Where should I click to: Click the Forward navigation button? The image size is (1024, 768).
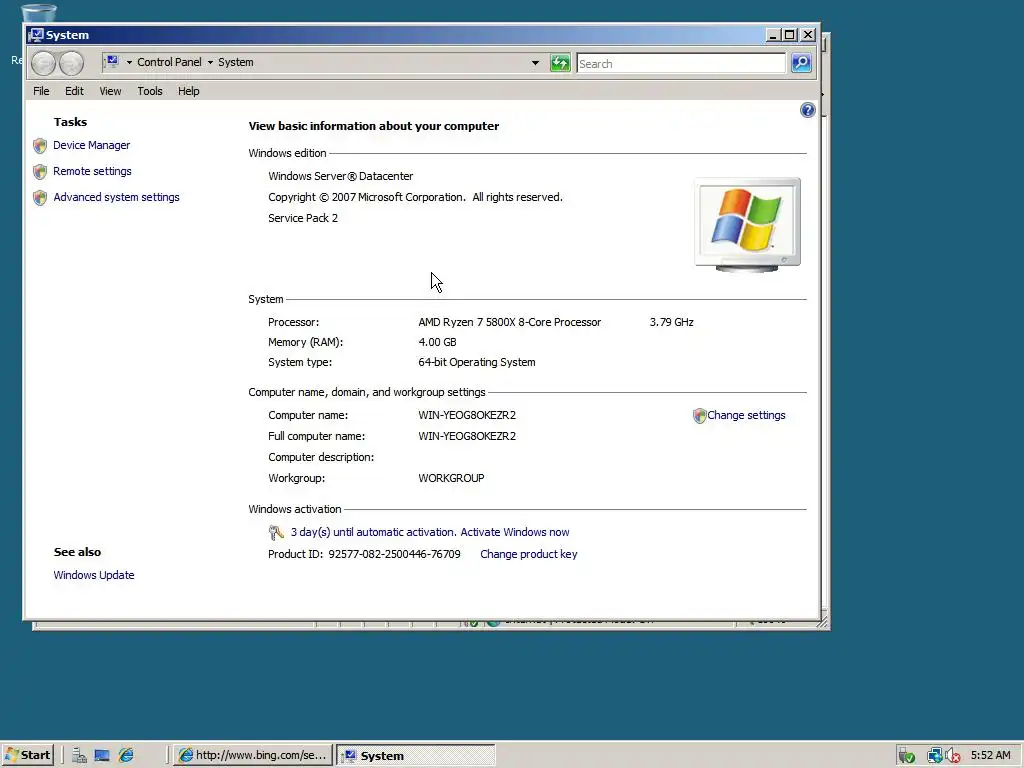(x=71, y=63)
